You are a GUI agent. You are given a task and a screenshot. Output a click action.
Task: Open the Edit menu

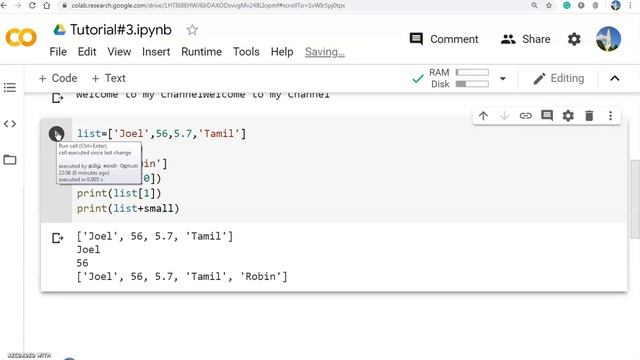pos(87,52)
